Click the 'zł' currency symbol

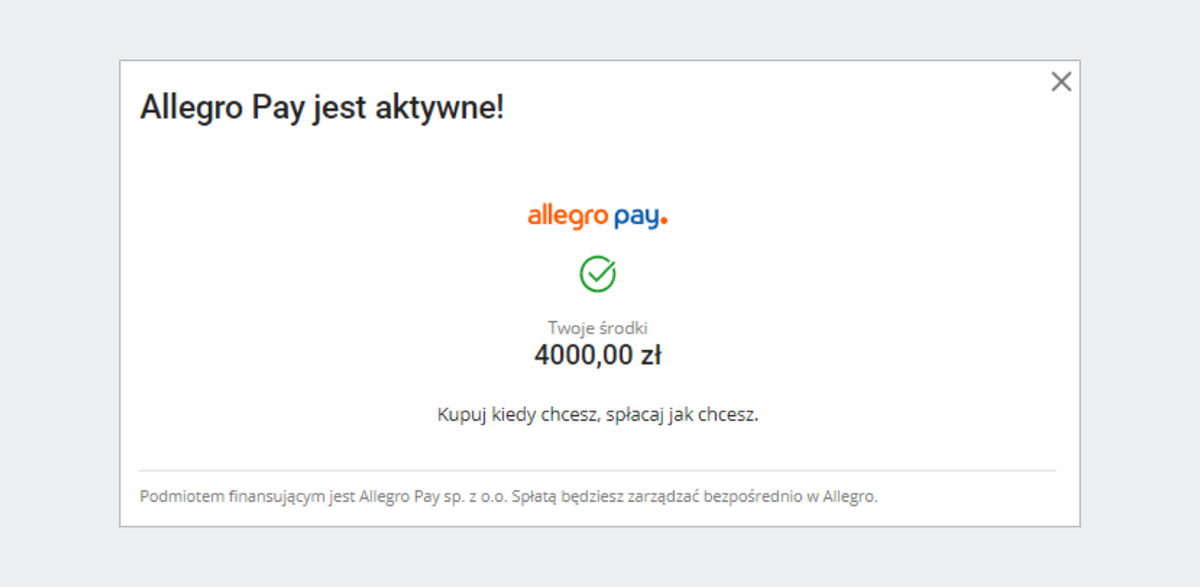coord(650,355)
